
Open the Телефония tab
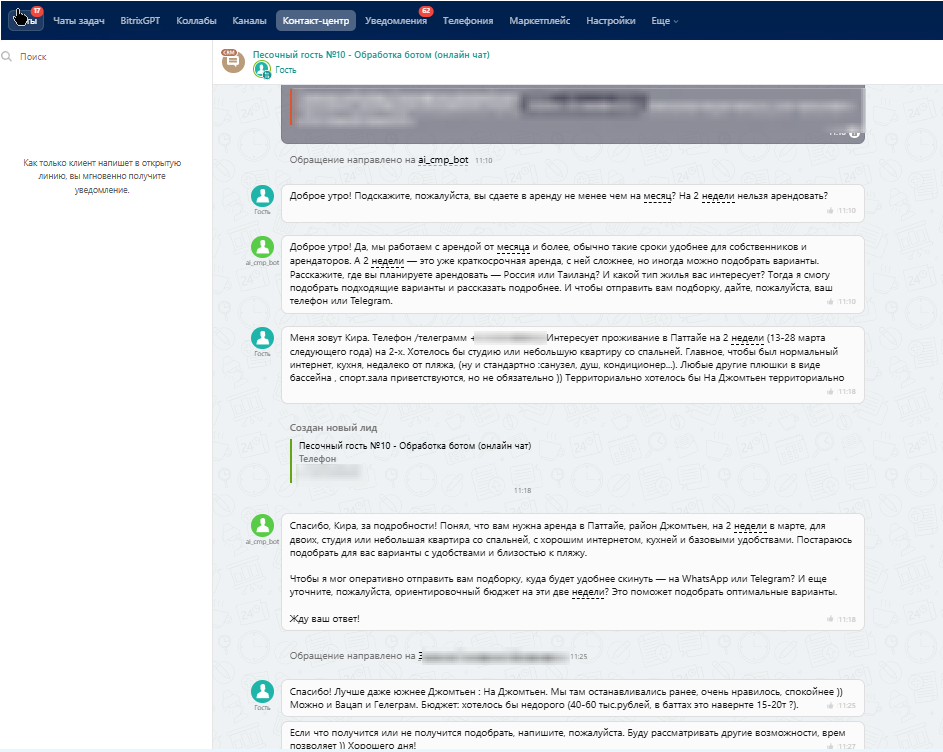click(x=468, y=20)
